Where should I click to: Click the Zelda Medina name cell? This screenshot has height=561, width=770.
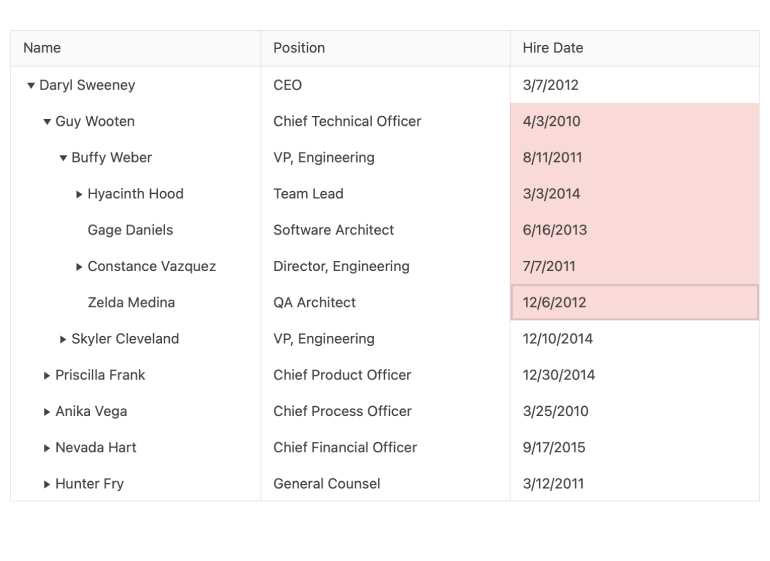pyautogui.click(x=131, y=302)
